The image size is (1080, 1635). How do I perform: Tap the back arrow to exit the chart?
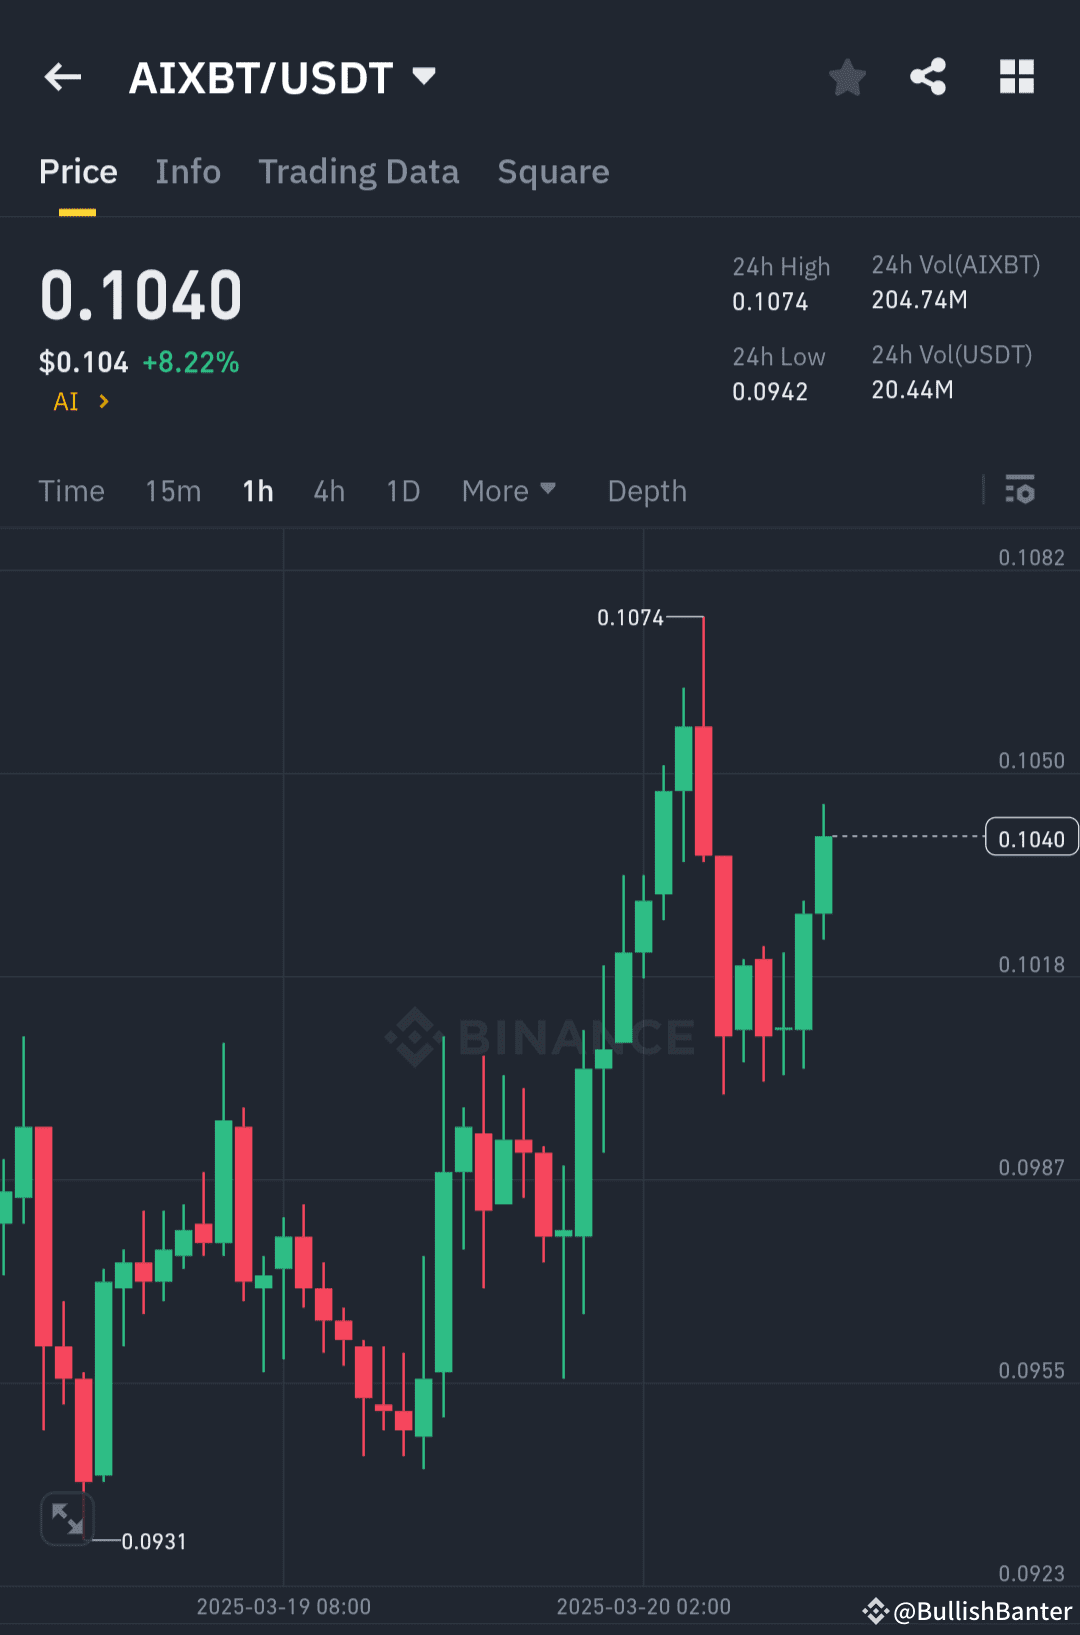62,77
